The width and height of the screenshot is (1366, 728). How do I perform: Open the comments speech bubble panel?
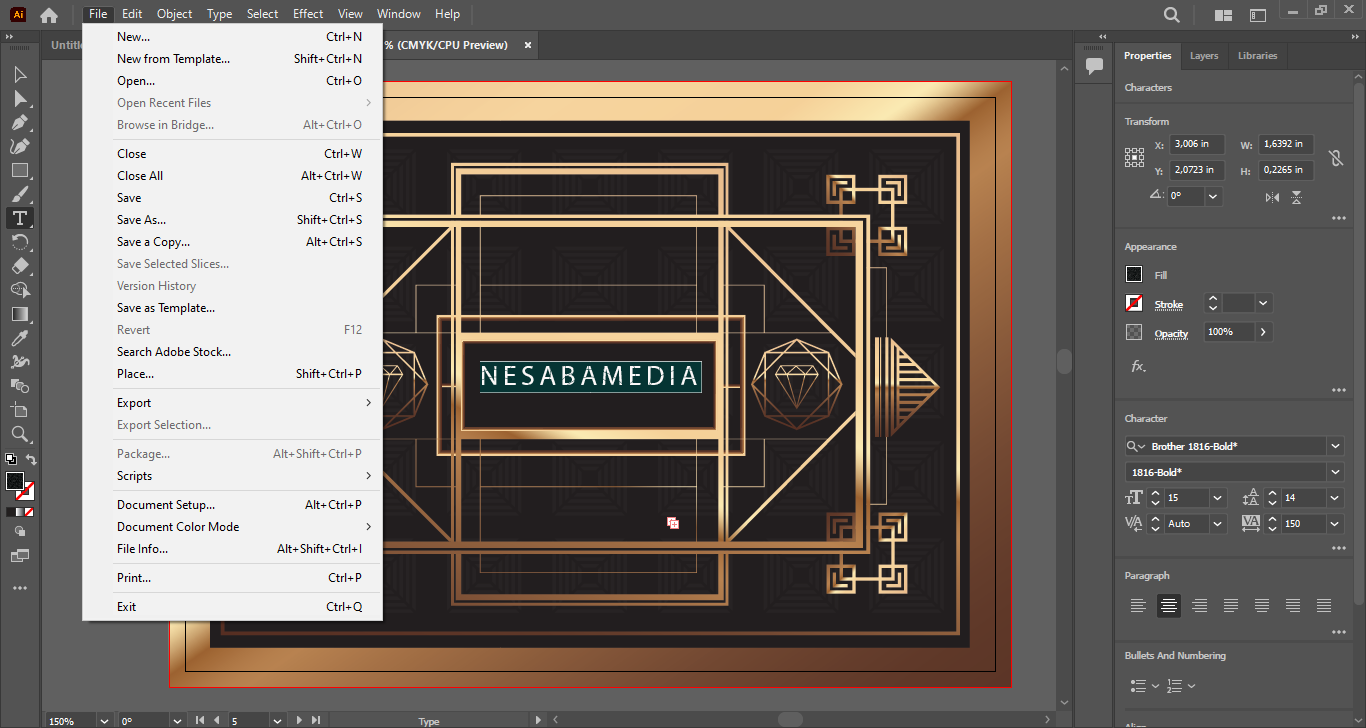pyautogui.click(x=1094, y=66)
